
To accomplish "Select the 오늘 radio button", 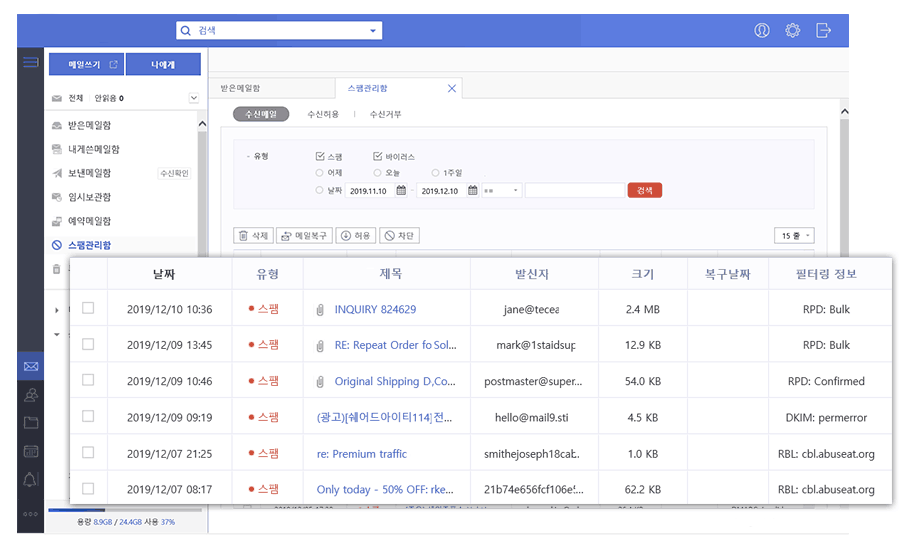I will click(377, 172).
